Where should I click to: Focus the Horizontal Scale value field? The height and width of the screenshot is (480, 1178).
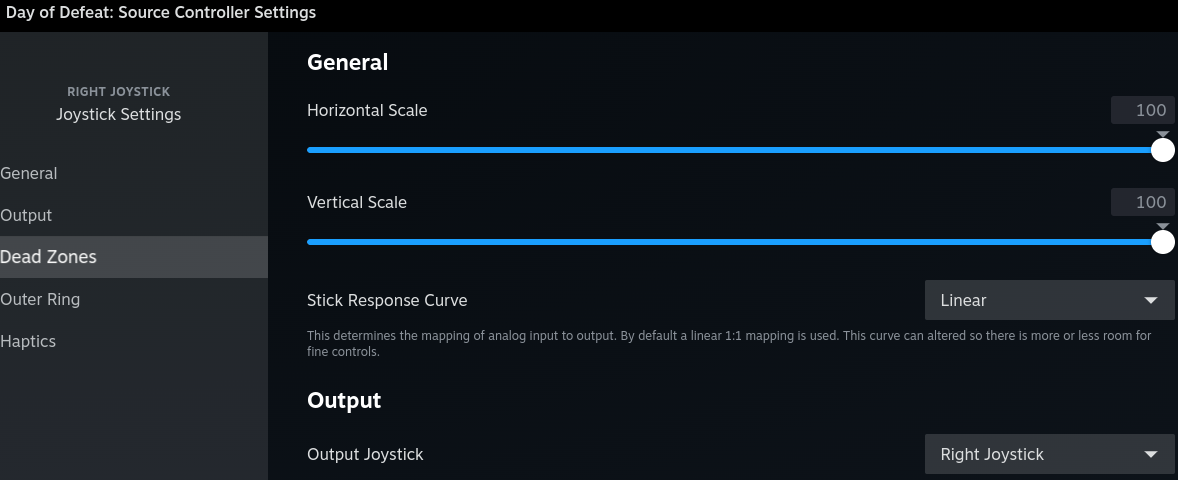click(x=1142, y=110)
